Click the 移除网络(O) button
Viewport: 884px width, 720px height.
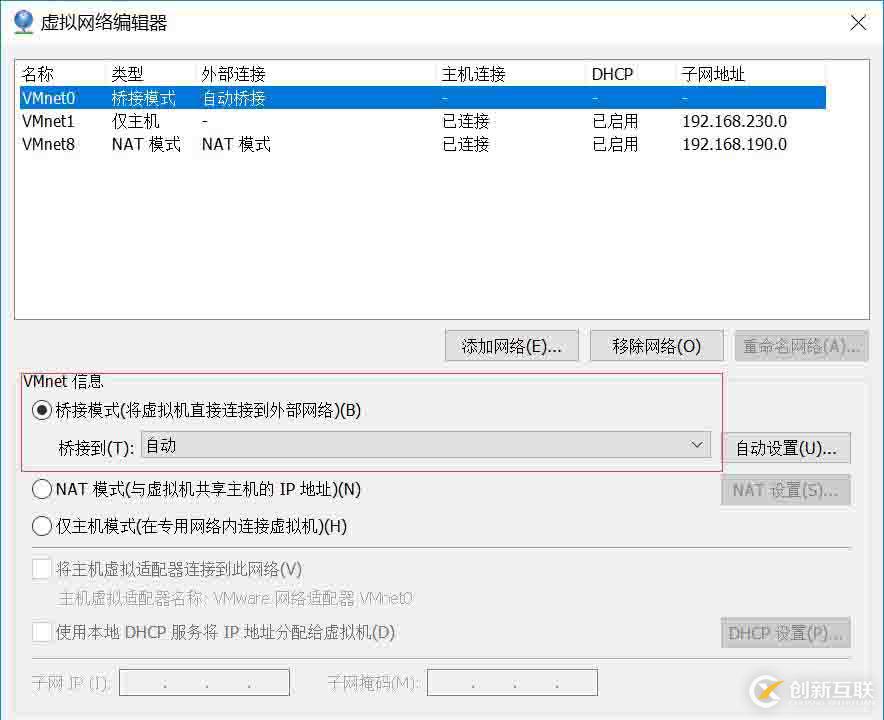[656, 345]
